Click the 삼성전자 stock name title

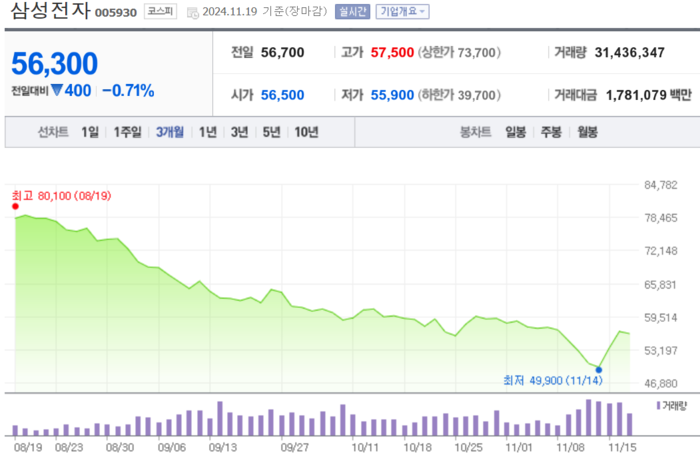coord(47,13)
